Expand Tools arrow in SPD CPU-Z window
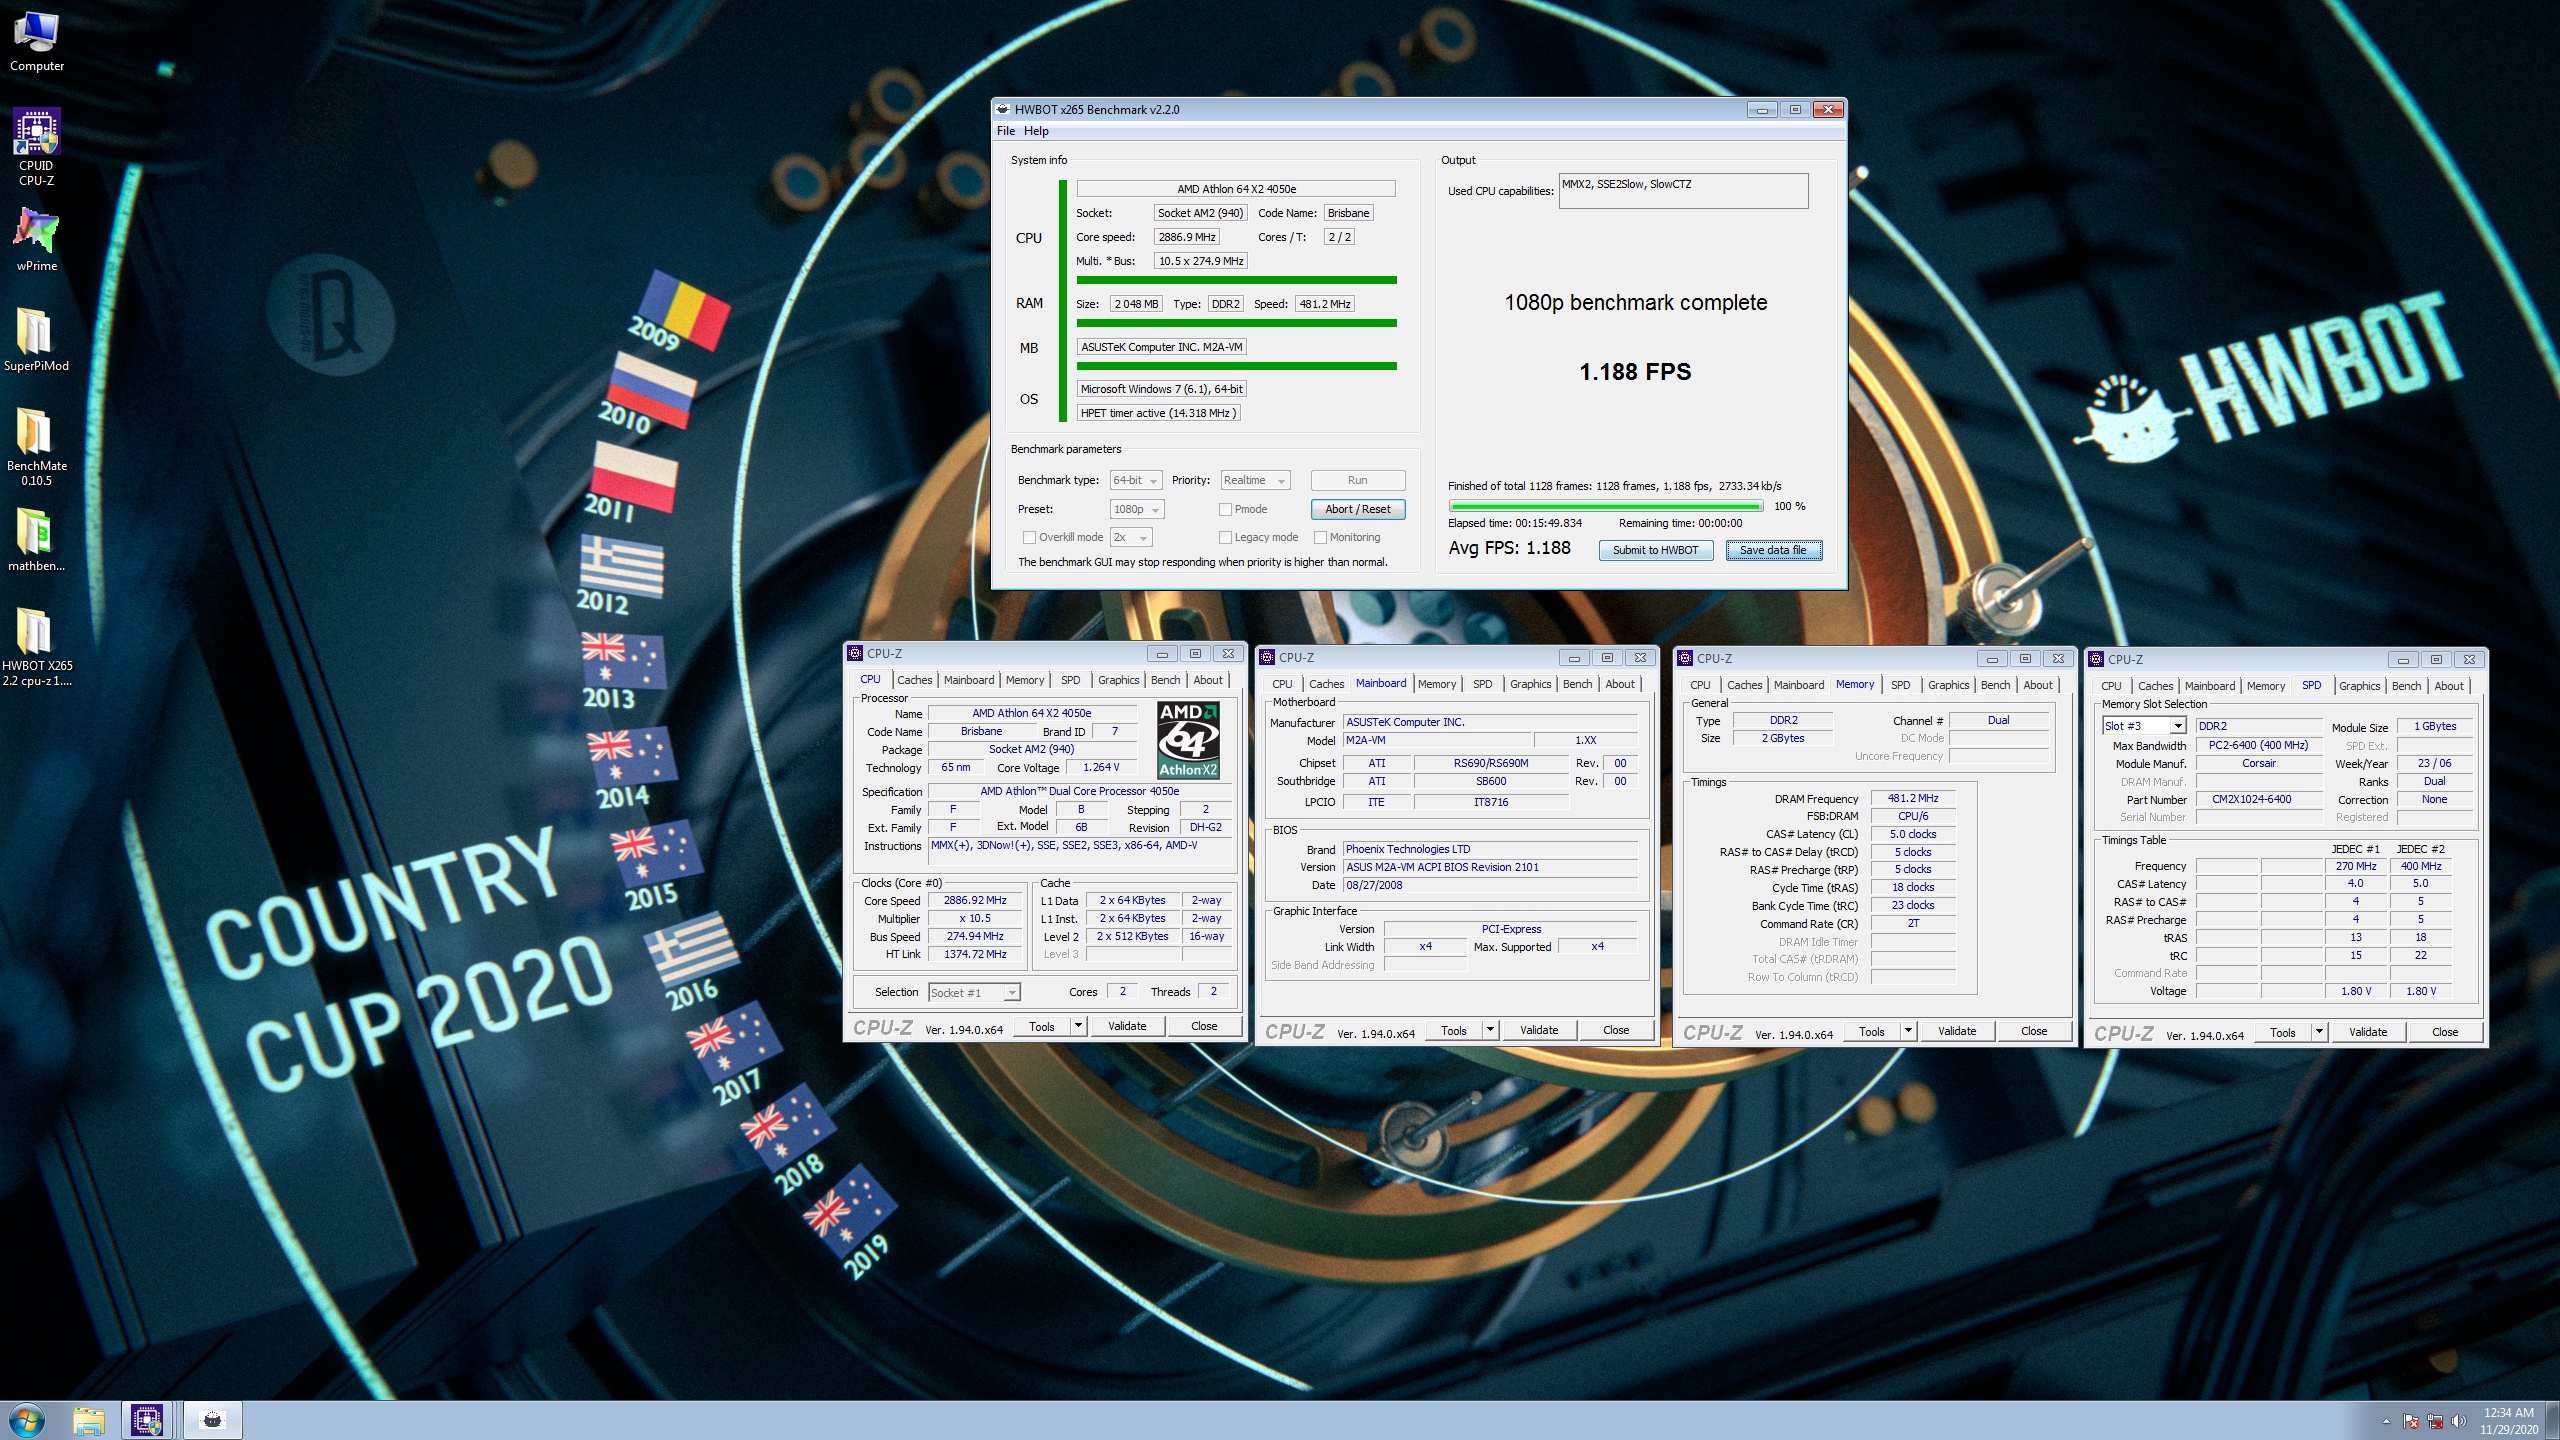The height and width of the screenshot is (1440, 2560). coord(2319,1032)
